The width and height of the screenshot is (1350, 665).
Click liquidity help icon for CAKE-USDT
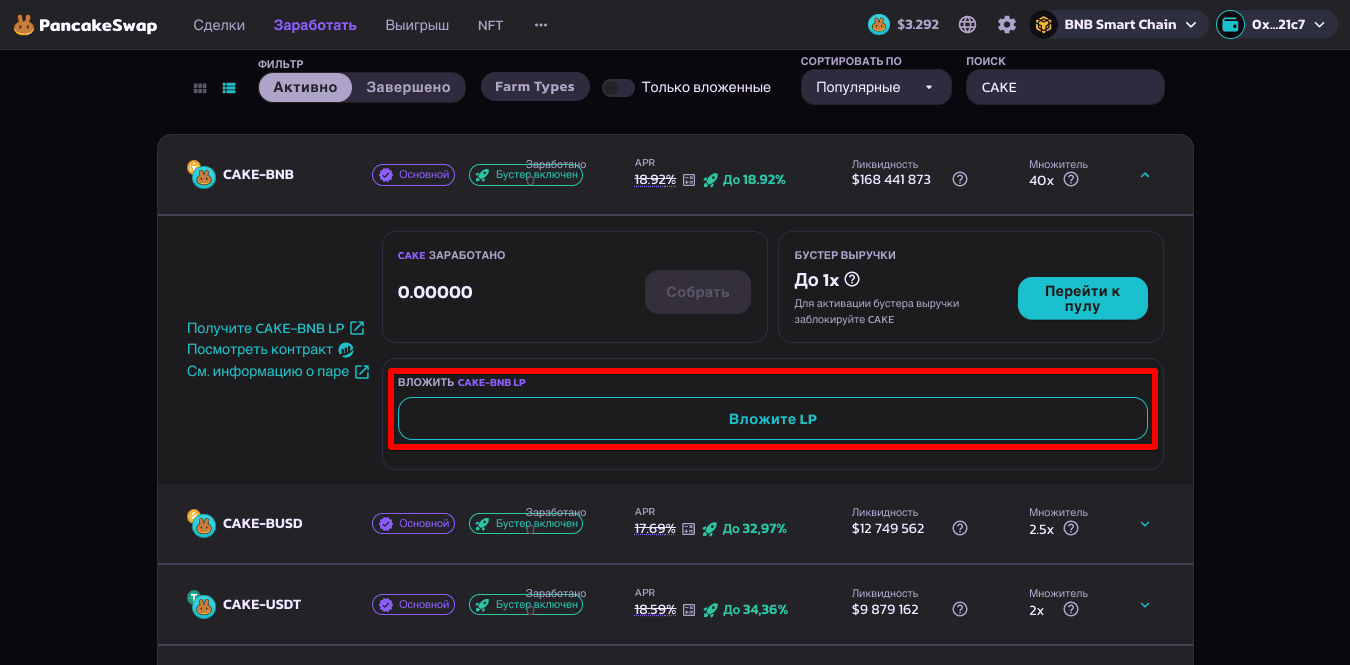(960, 609)
